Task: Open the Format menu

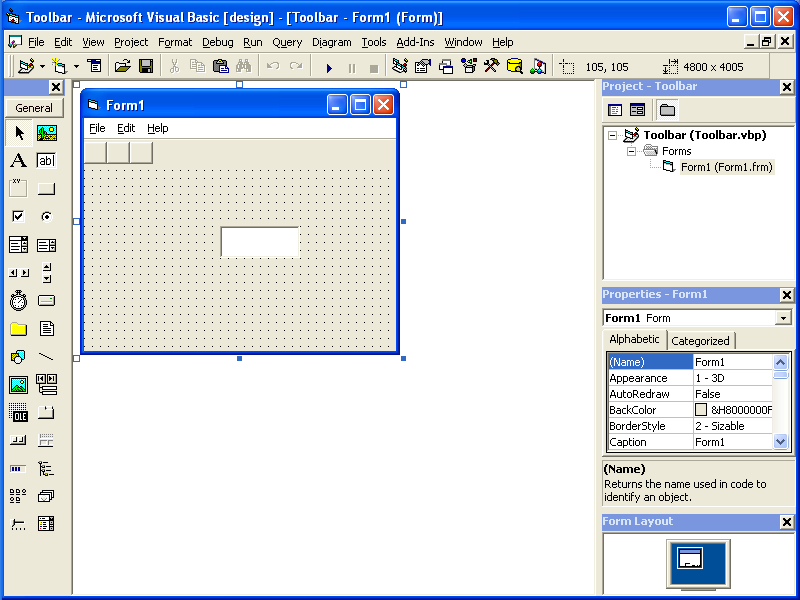Action: 175,42
